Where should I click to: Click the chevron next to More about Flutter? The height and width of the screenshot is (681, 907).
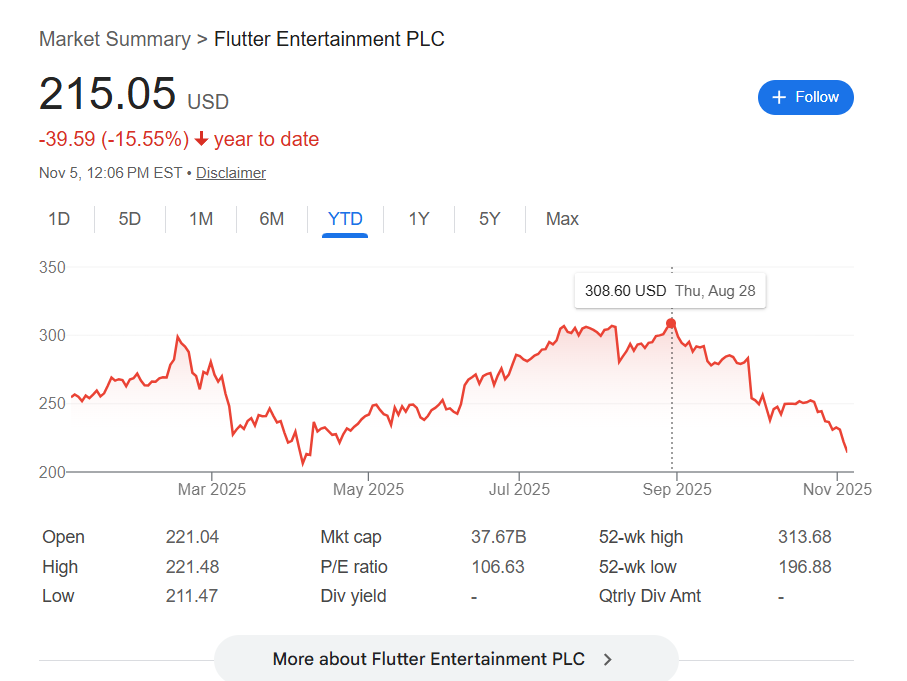[x=608, y=659]
